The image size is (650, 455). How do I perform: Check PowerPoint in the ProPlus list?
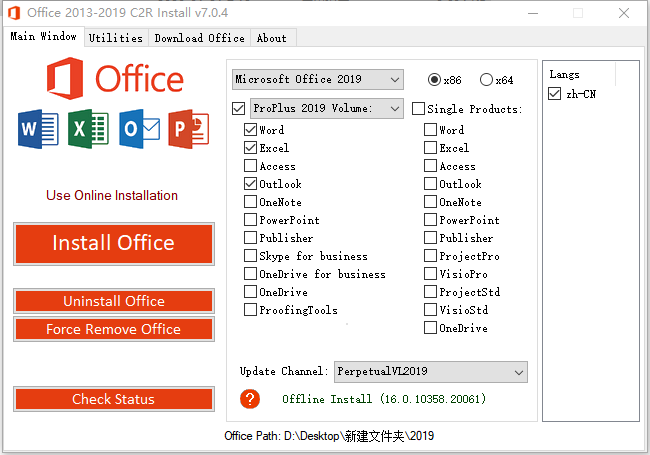(x=250, y=220)
